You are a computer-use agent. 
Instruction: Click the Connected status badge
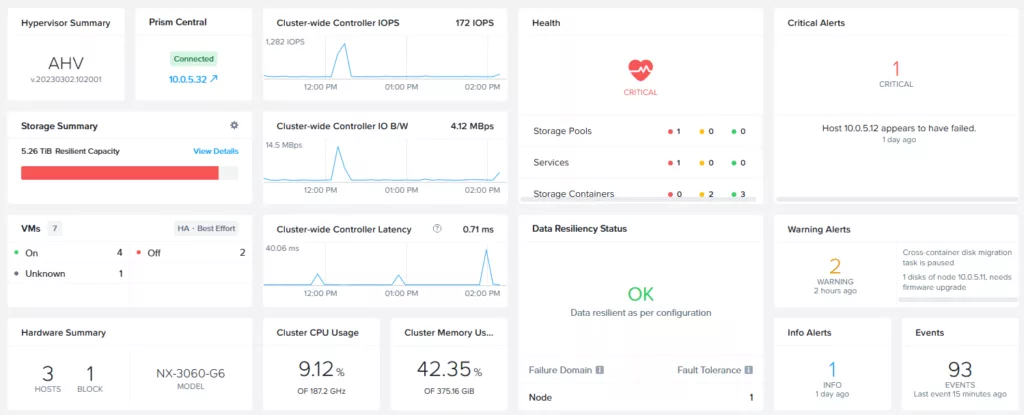coord(194,59)
